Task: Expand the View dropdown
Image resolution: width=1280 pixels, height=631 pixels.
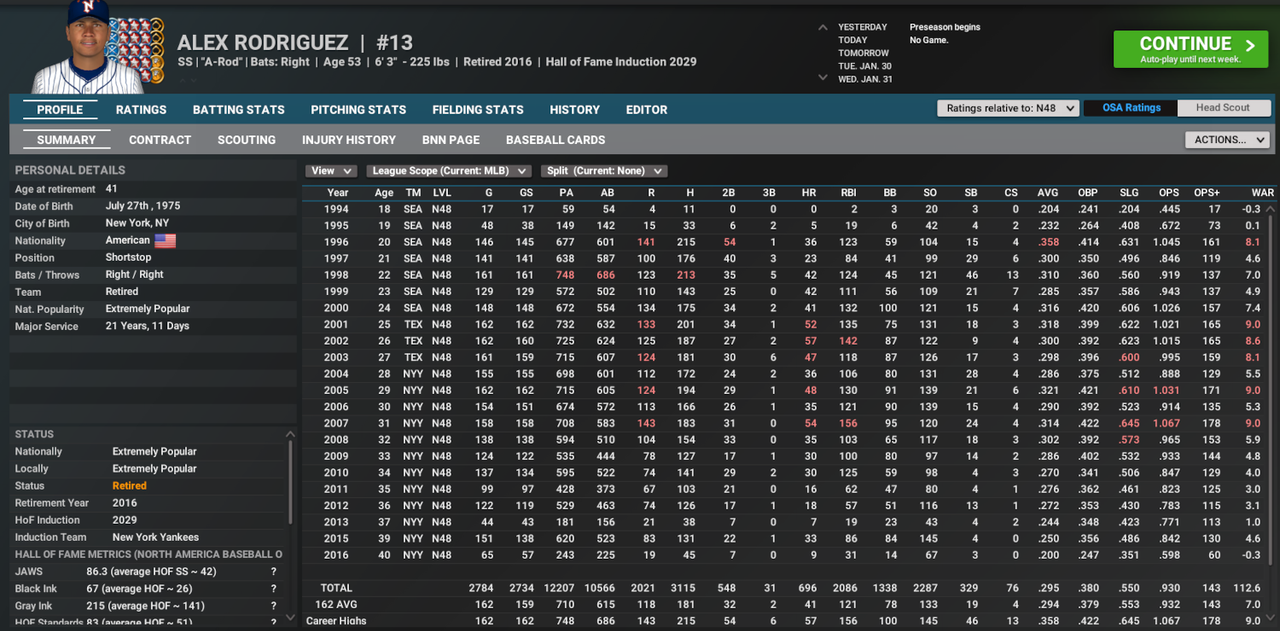Action: (x=331, y=171)
